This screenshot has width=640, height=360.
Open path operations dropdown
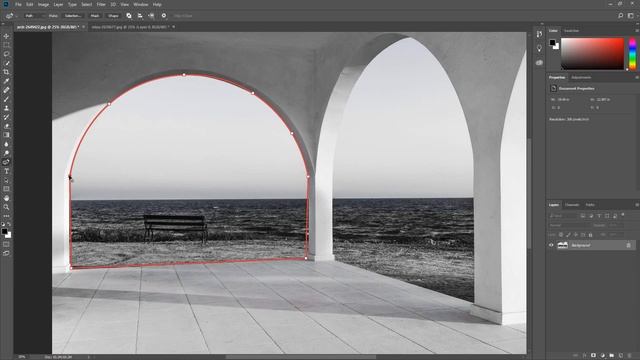129,16
